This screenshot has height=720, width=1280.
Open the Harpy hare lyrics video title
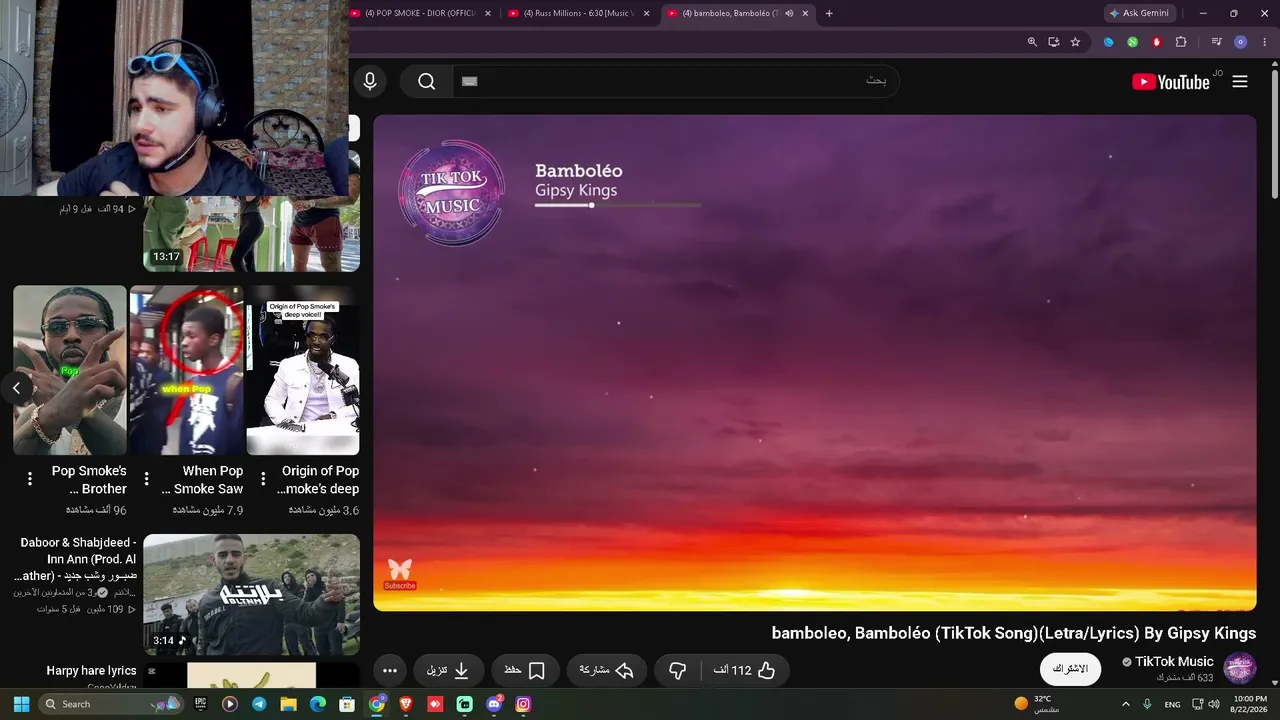[x=91, y=671]
